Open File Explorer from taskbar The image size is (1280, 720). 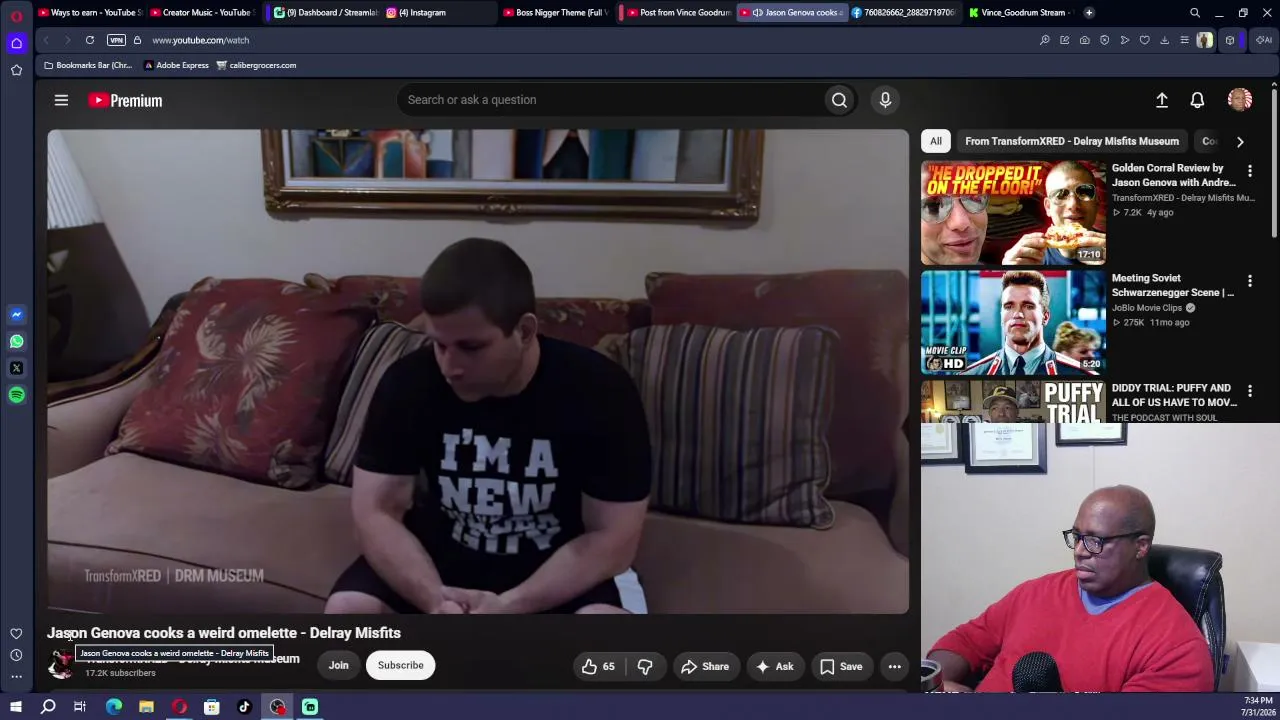[x=146, y=707]
